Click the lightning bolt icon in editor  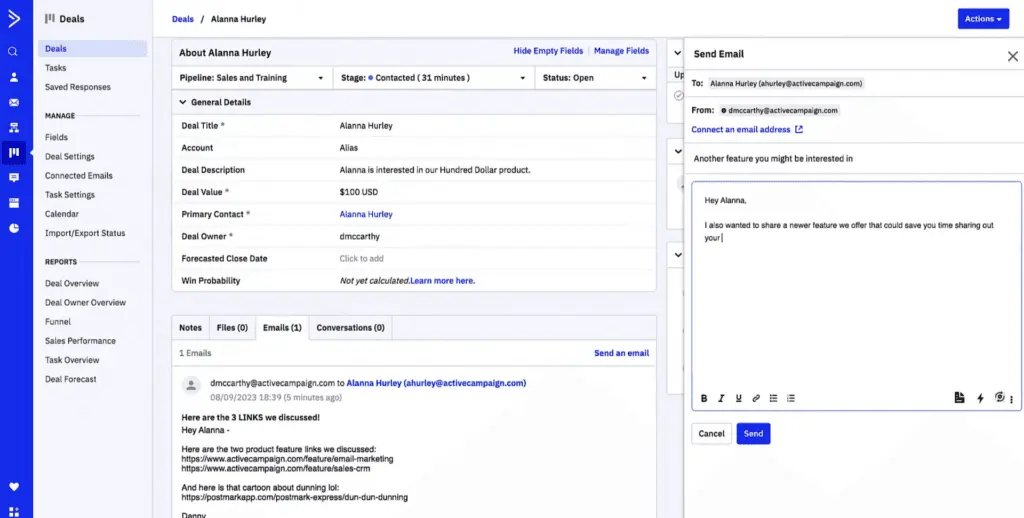980,398
